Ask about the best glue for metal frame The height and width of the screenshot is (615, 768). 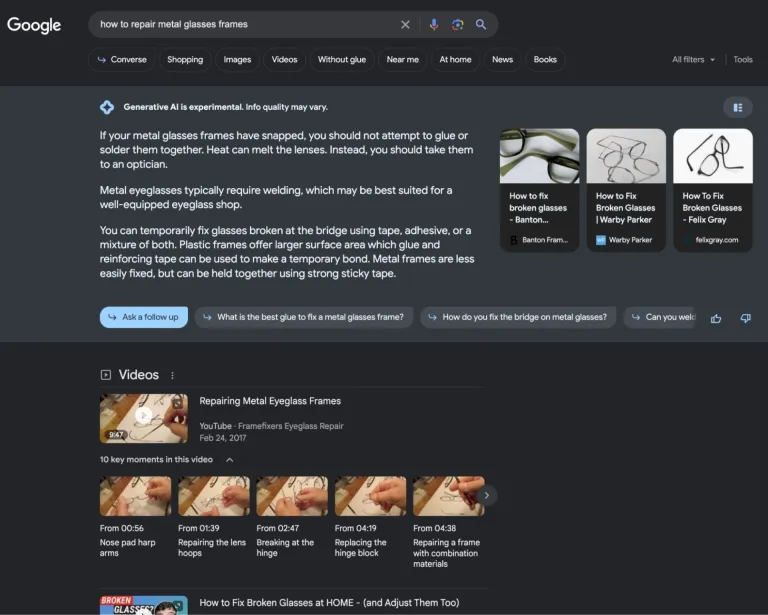click(304, 317)
